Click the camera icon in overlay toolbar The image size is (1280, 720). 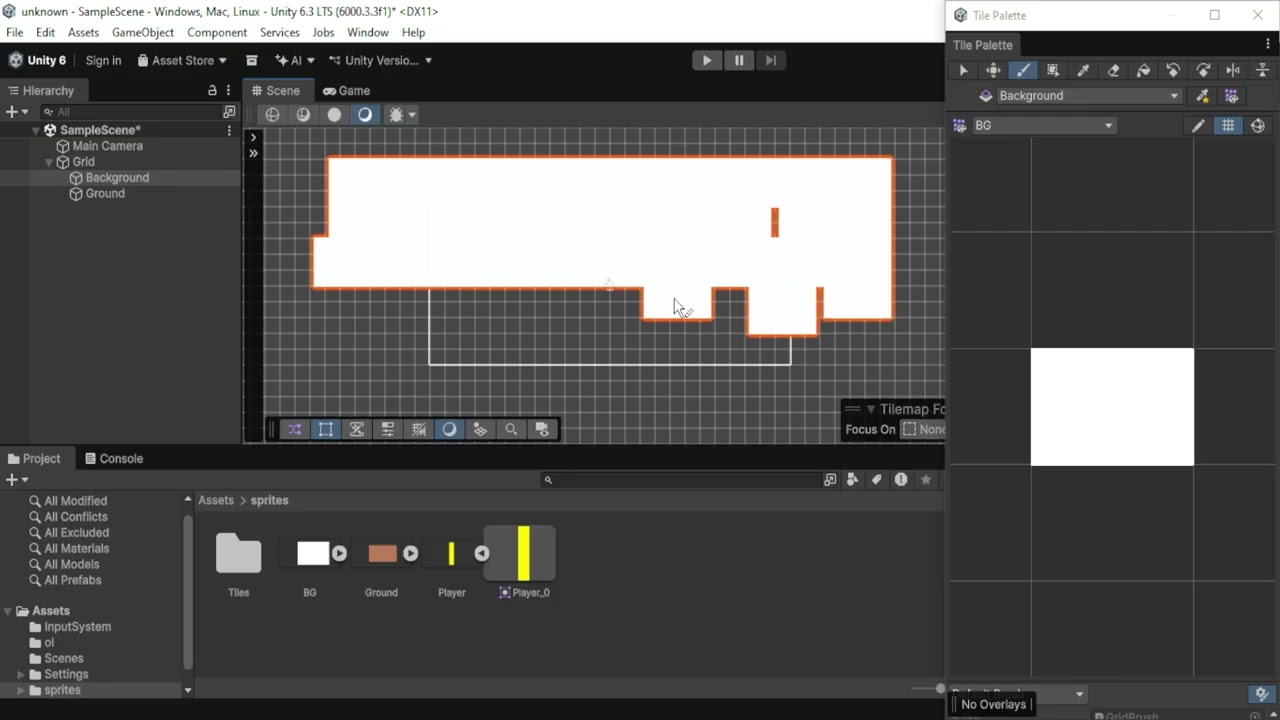[x=542, y=429]
